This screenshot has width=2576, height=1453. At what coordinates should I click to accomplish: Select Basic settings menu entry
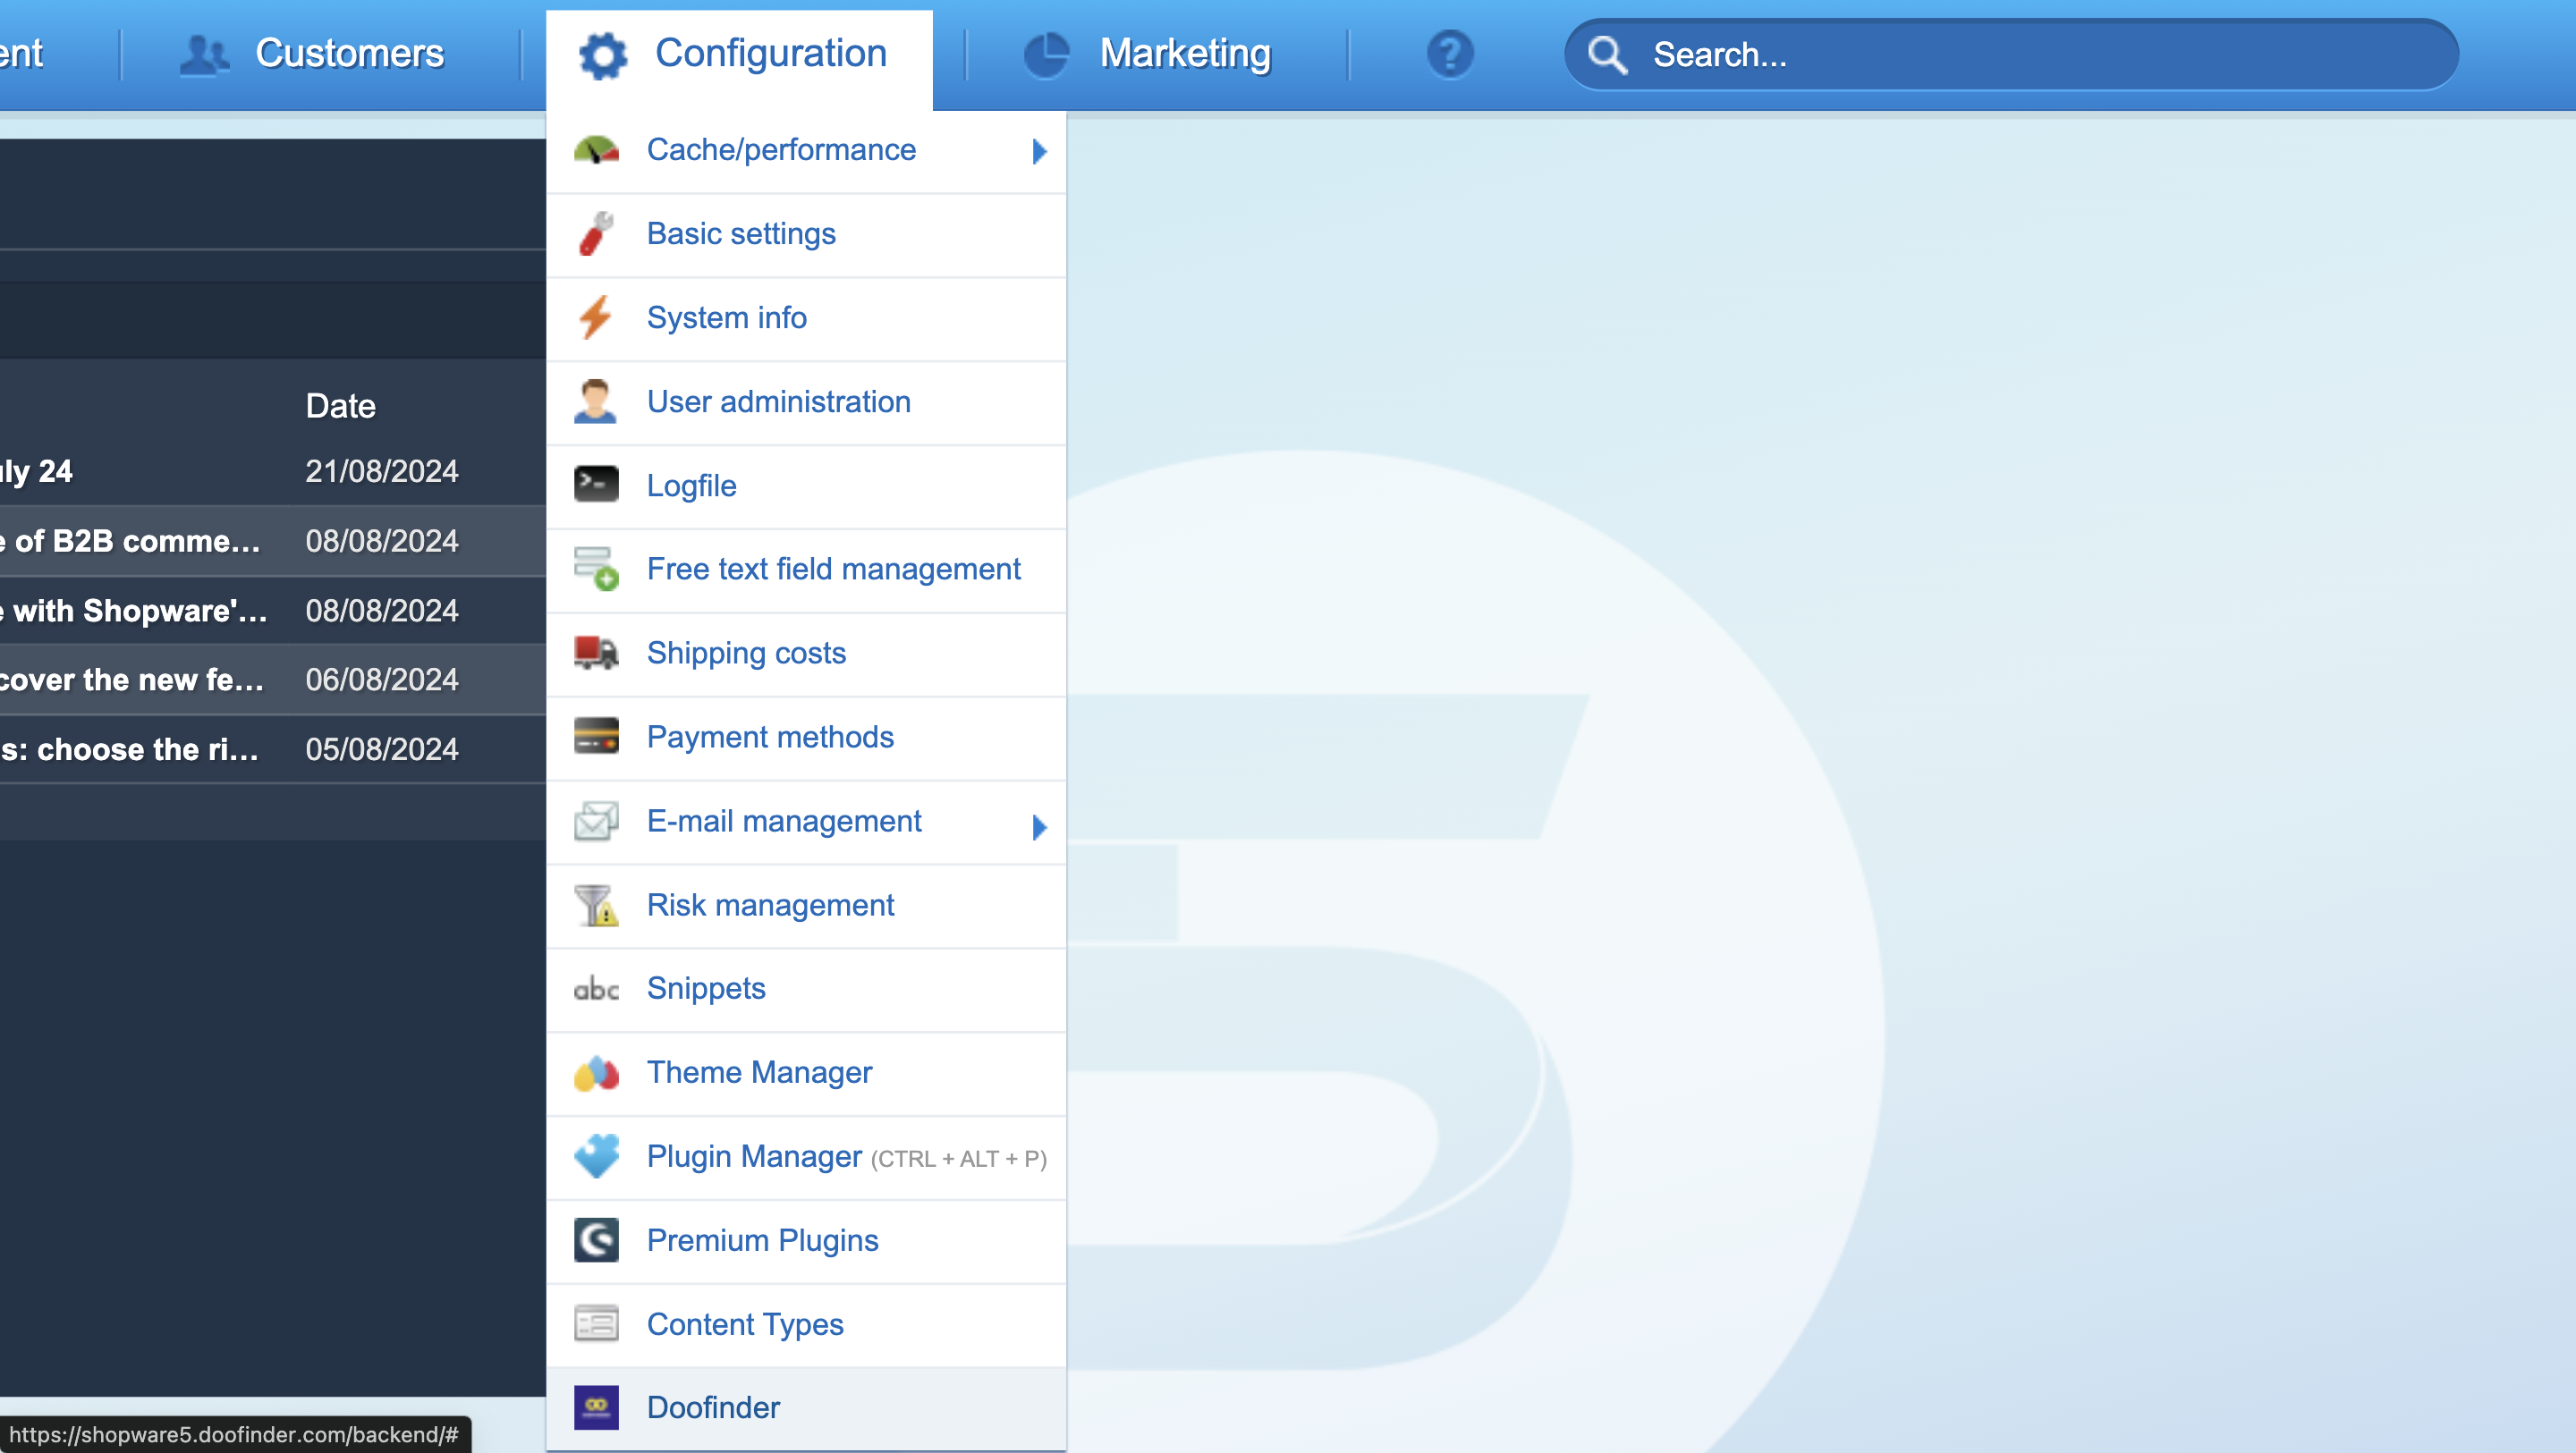(x=806, y=234)
